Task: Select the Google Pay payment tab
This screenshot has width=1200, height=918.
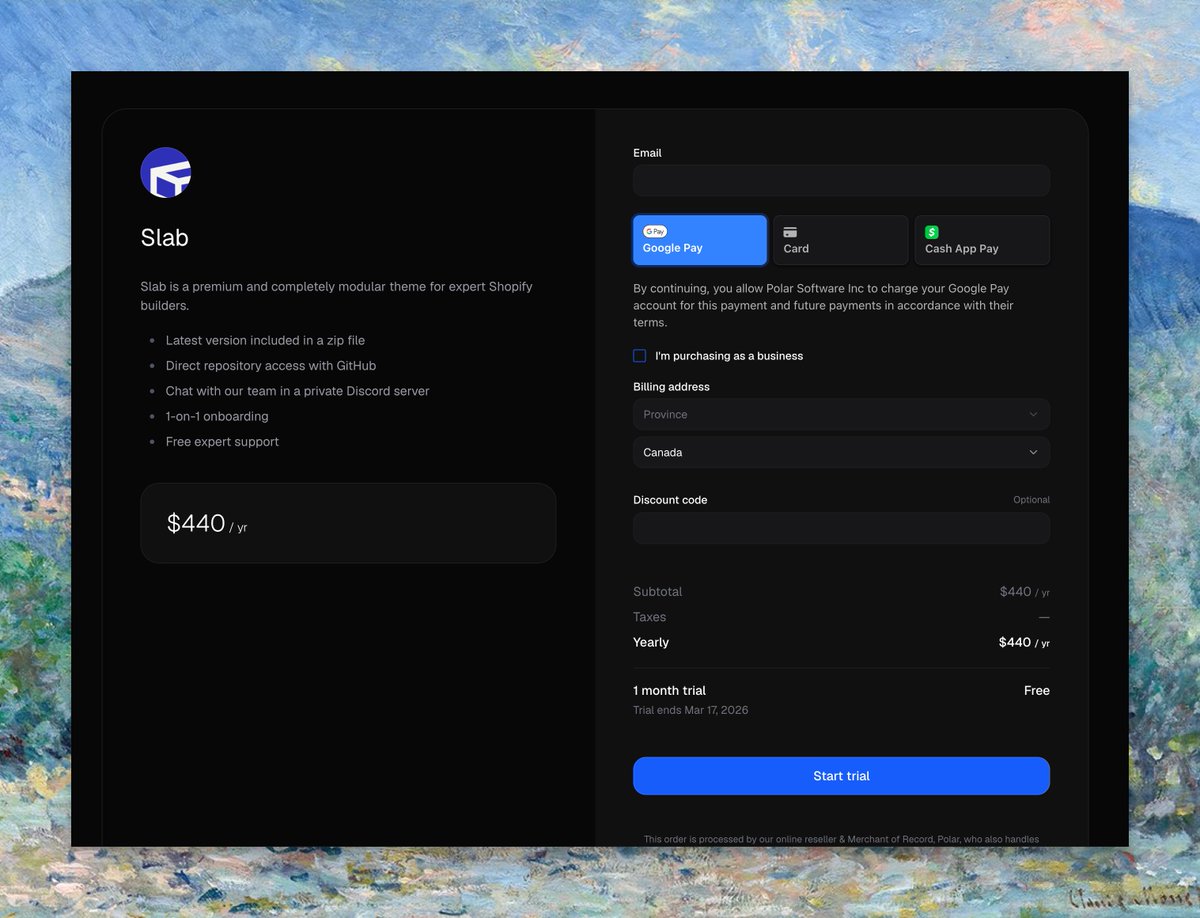Action: (x=700, y=240)
